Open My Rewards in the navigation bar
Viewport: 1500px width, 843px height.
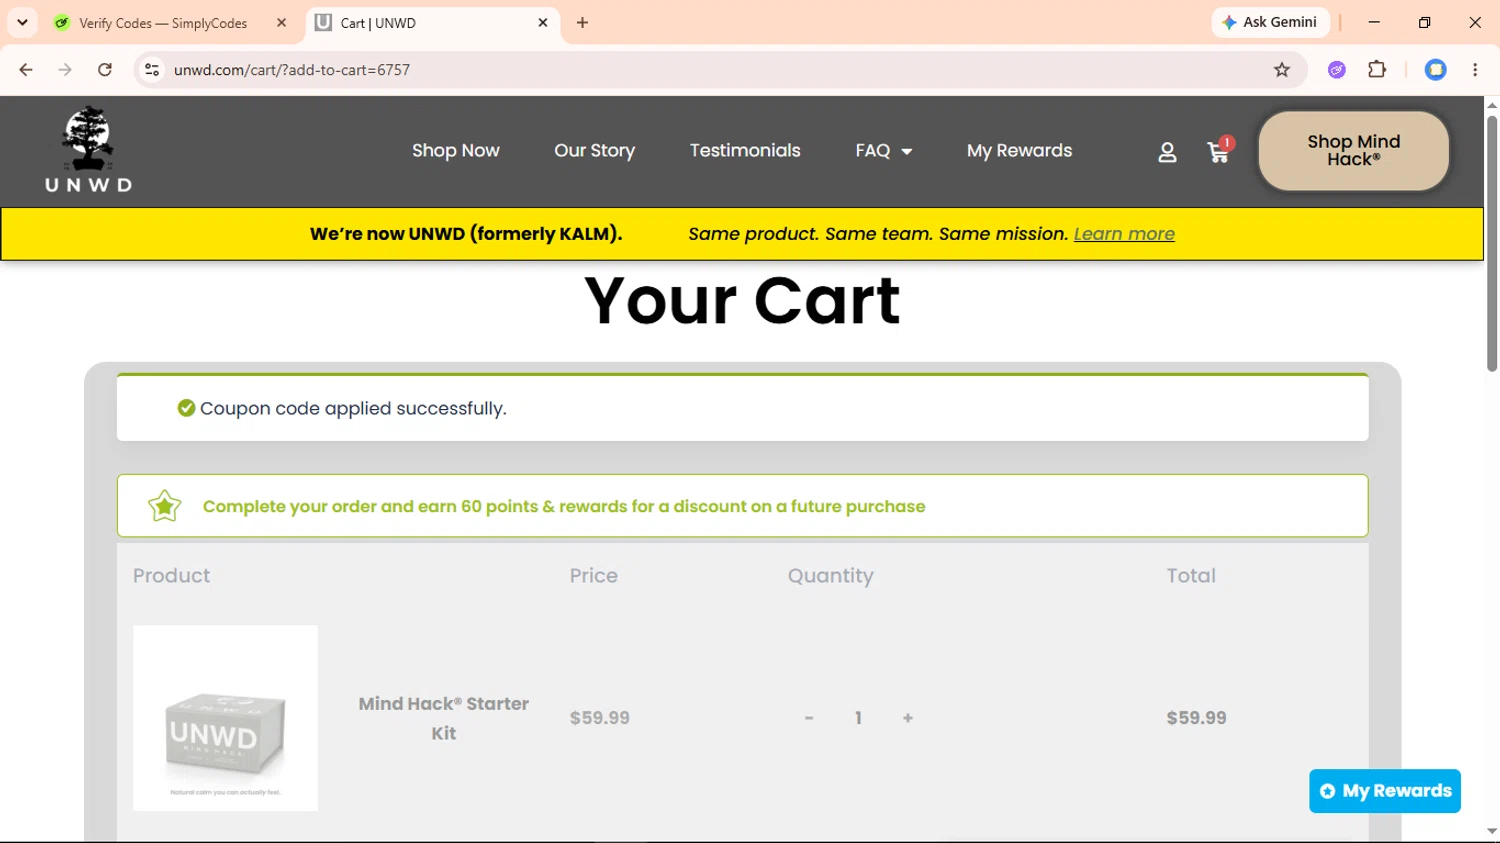pyautogui.click(x=1019, y=151)
